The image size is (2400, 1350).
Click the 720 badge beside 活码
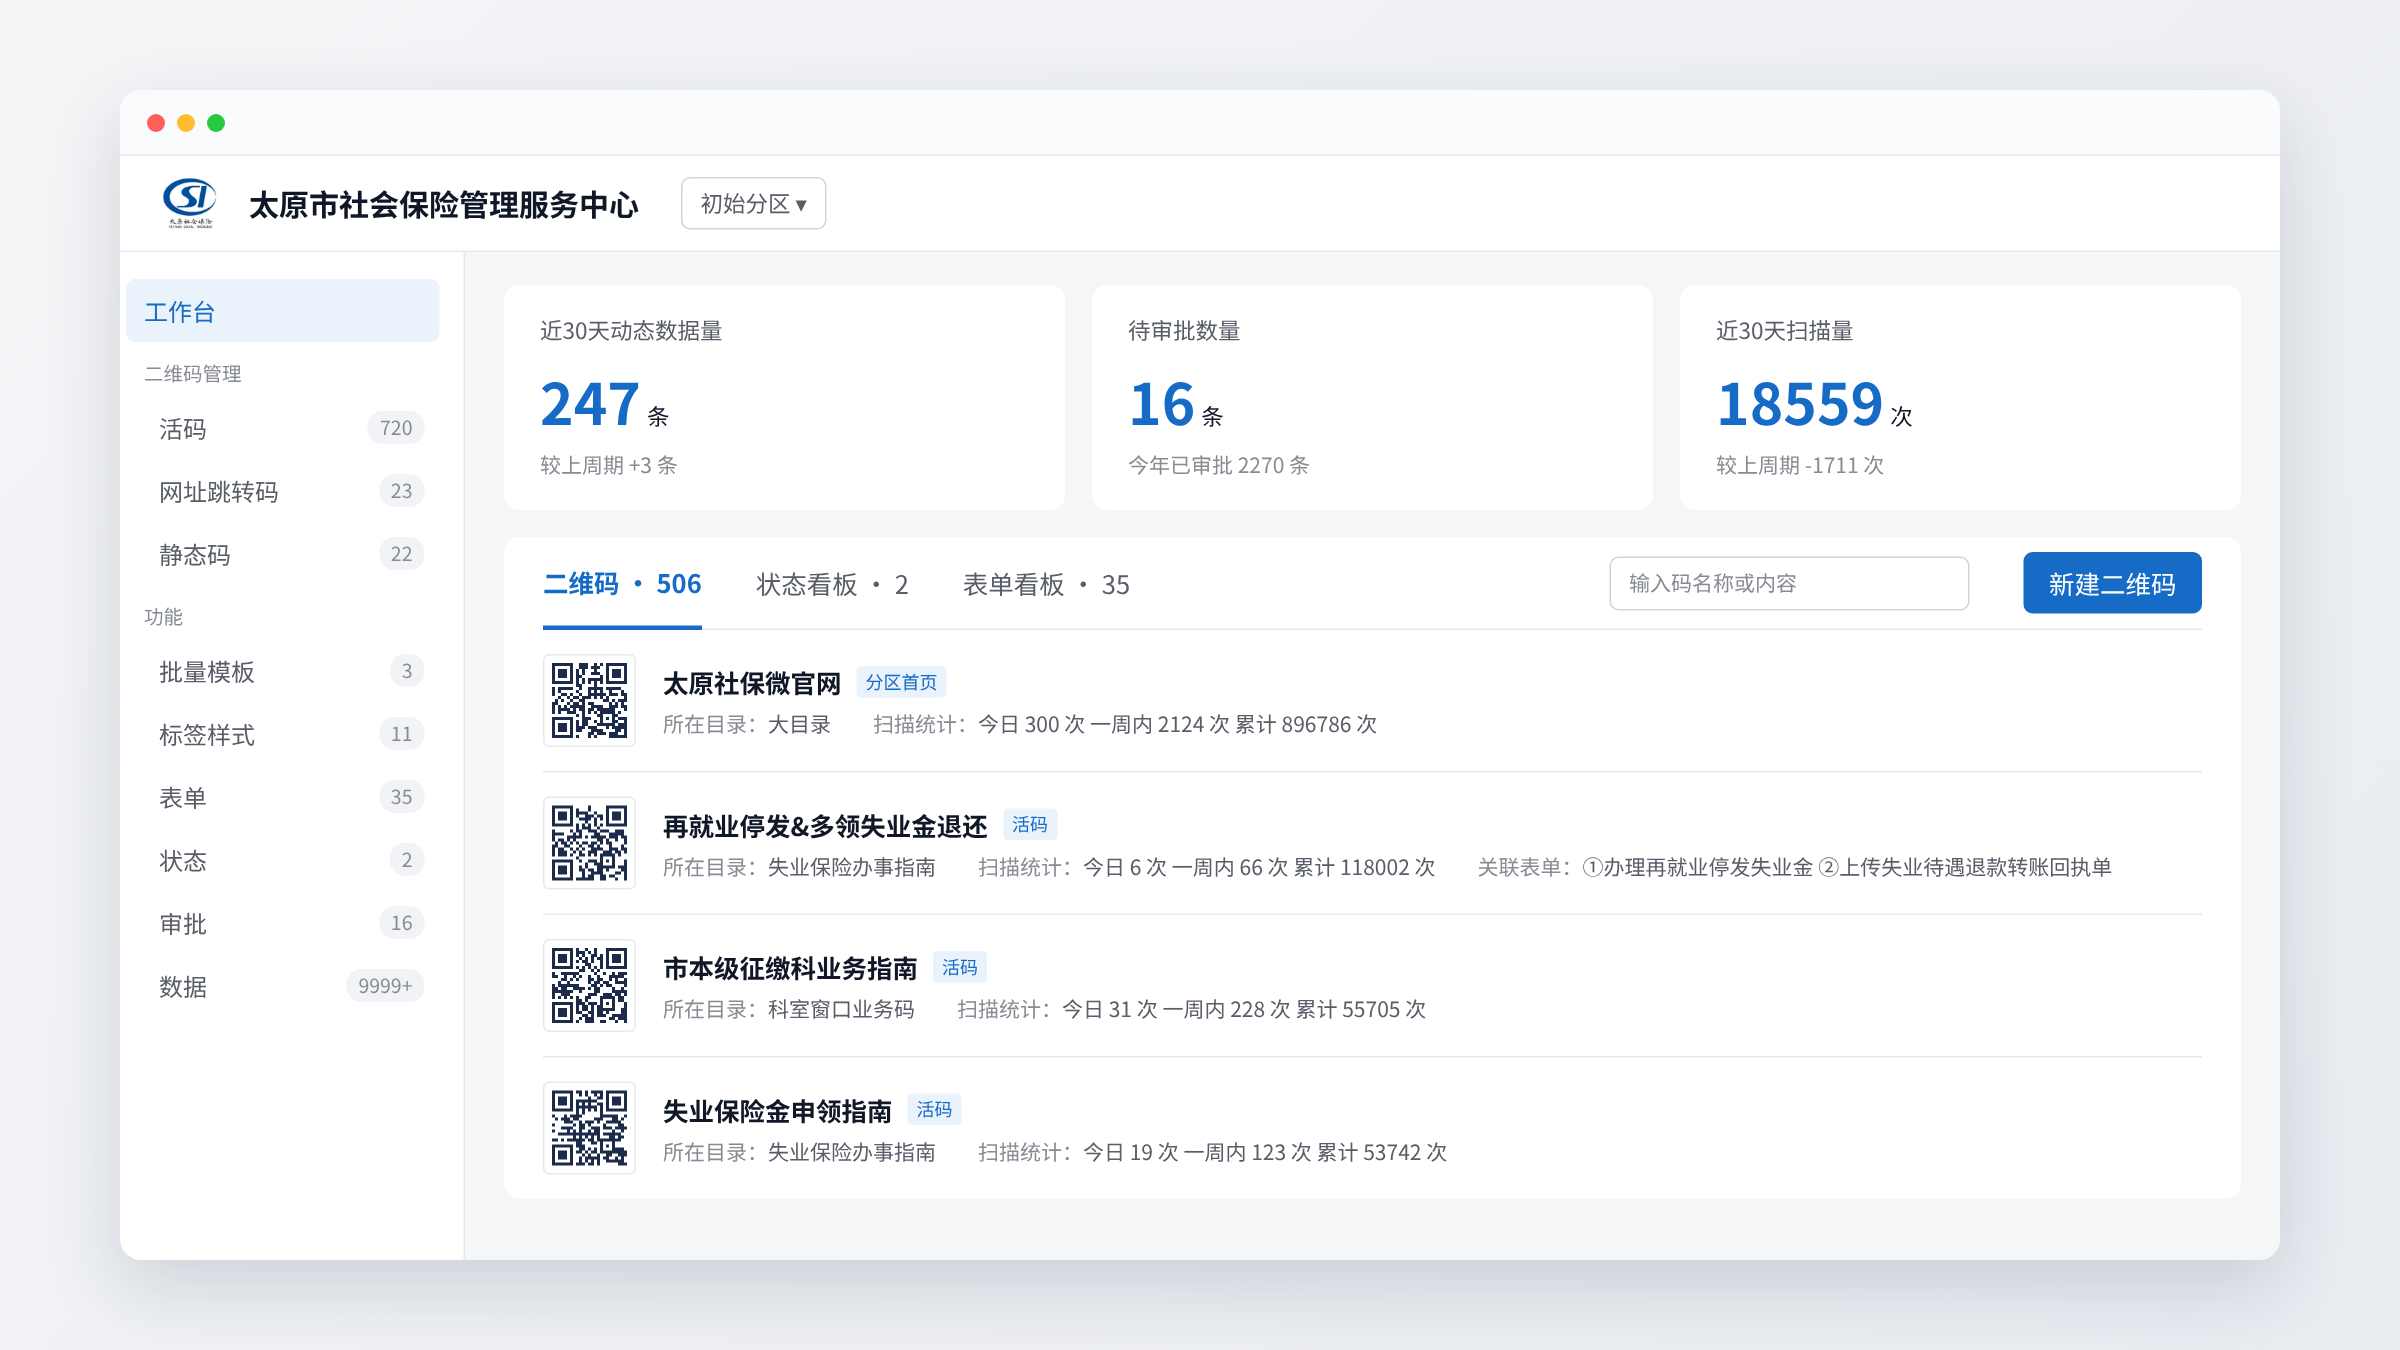pyautogui.click(x=396, y=428)
